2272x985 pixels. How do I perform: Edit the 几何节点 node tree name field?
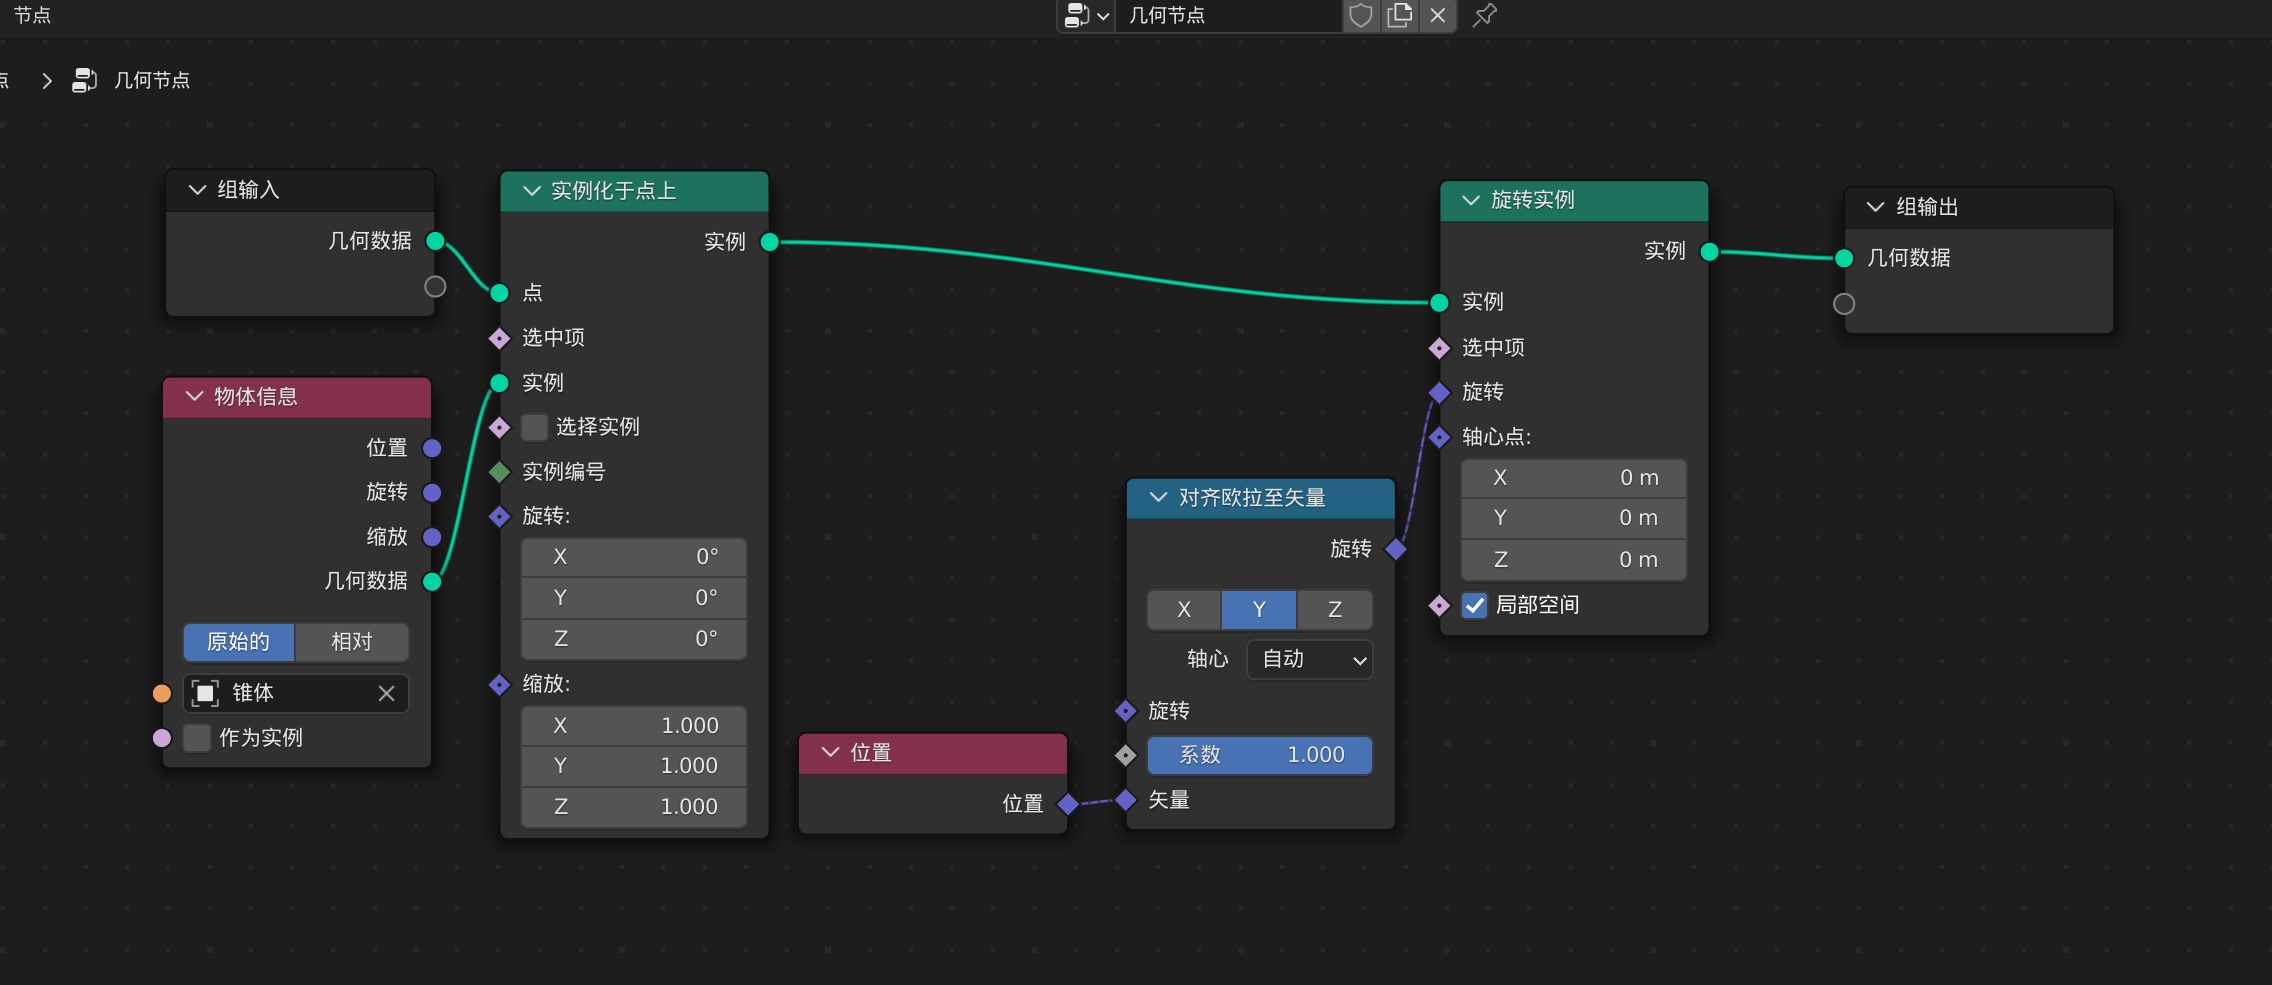[1228, 15]
